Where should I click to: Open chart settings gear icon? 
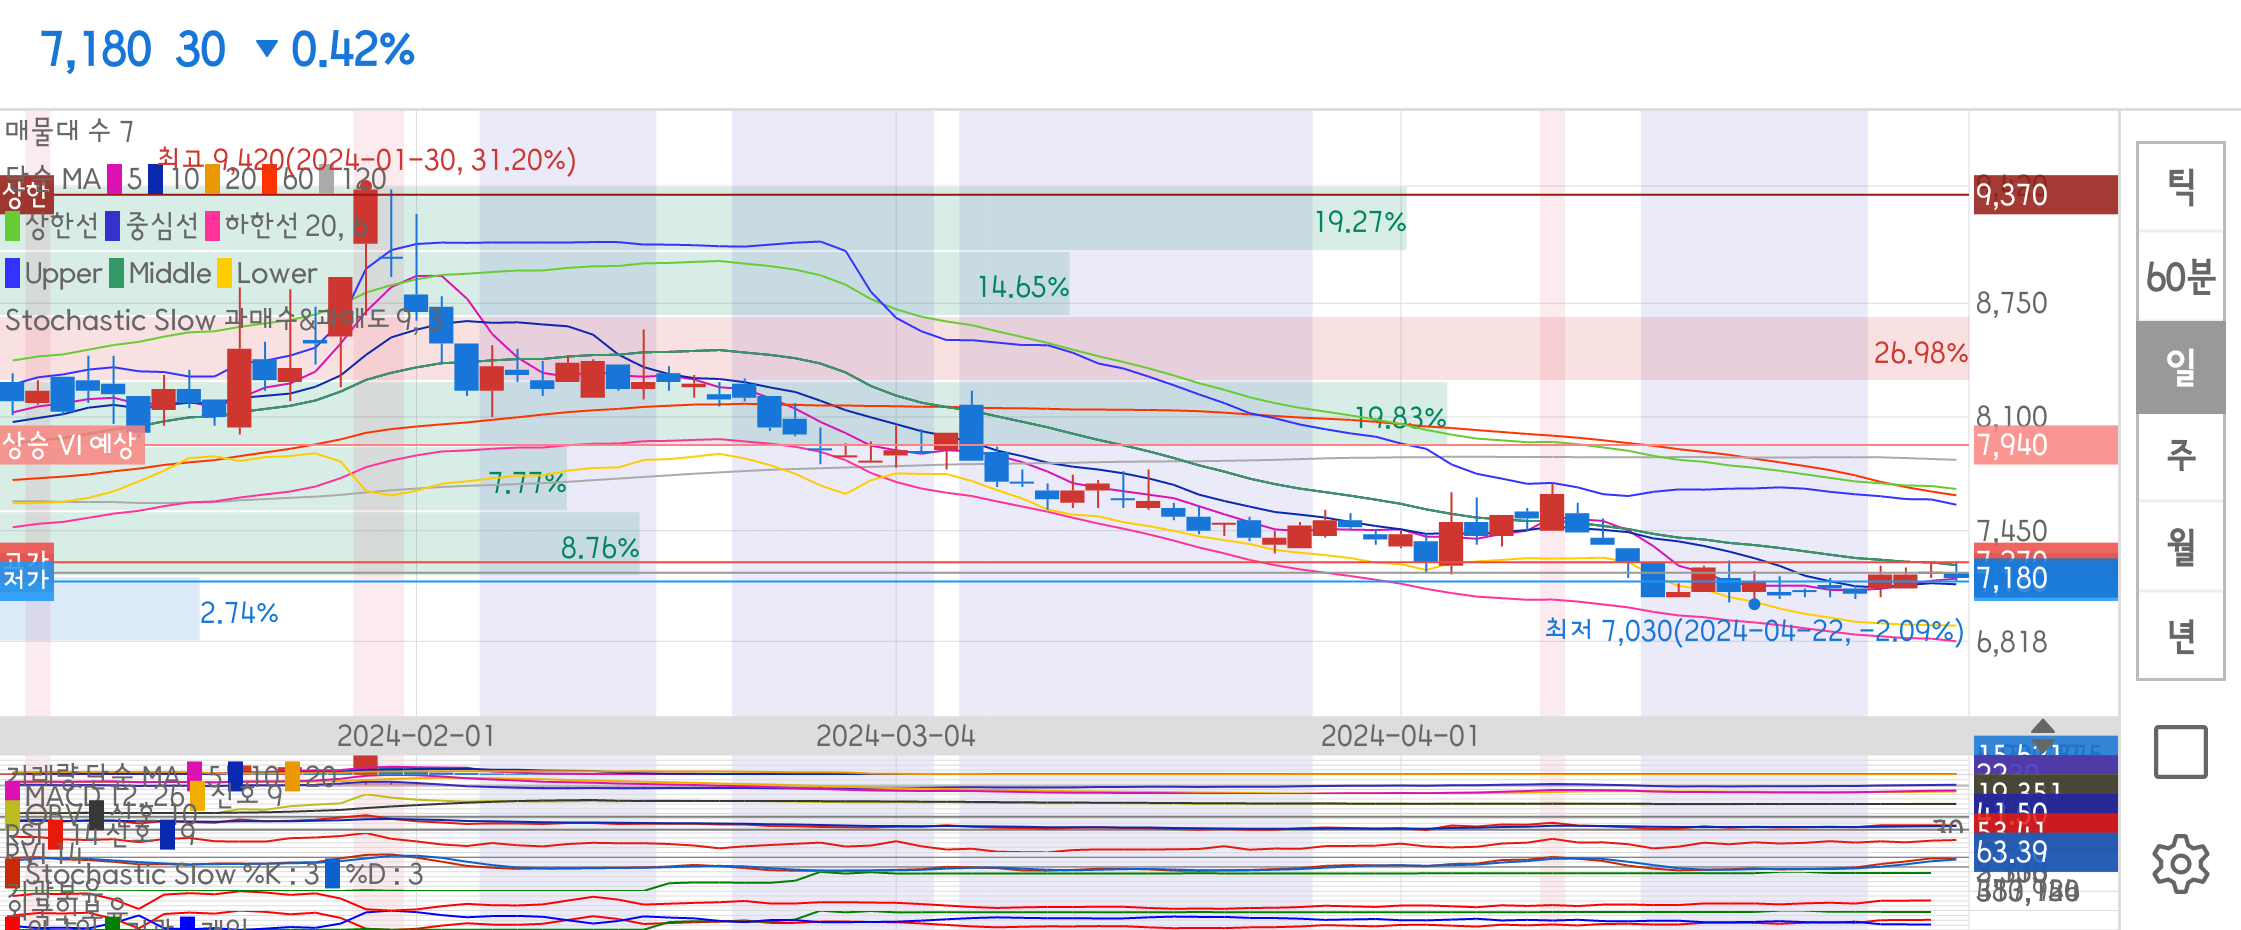2180,863
